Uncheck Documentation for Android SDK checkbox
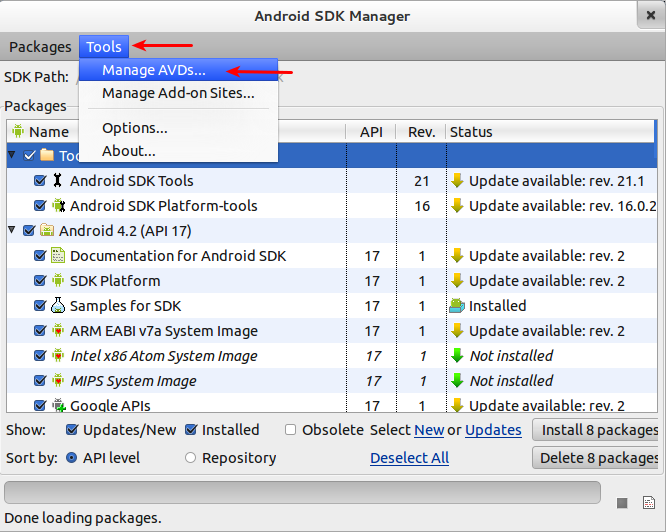 [x=40, y=256]
